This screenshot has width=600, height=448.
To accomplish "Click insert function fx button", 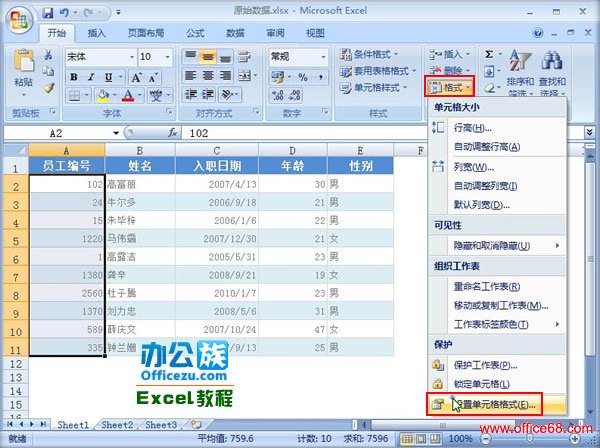I will [x=173, y=133].
